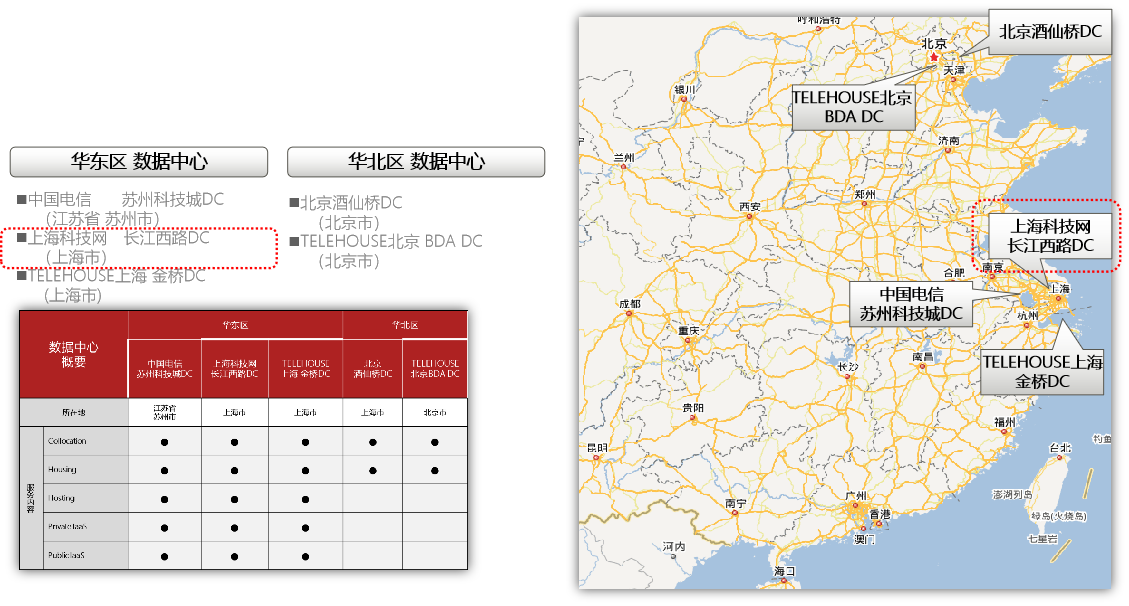1129x606 pixels.
Task: Click the 华东区 数据中心 header button
Action: [139, 161]
